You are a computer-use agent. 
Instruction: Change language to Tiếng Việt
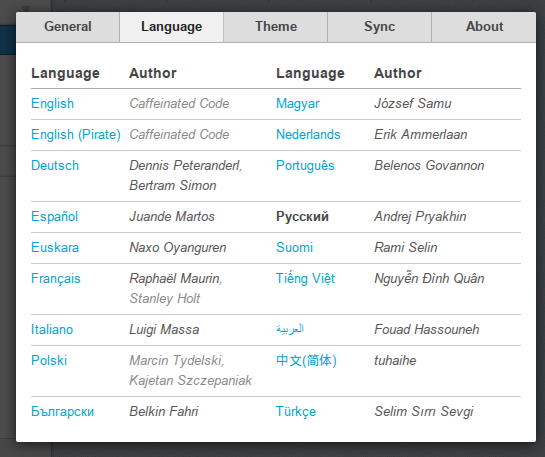(306, 279)
